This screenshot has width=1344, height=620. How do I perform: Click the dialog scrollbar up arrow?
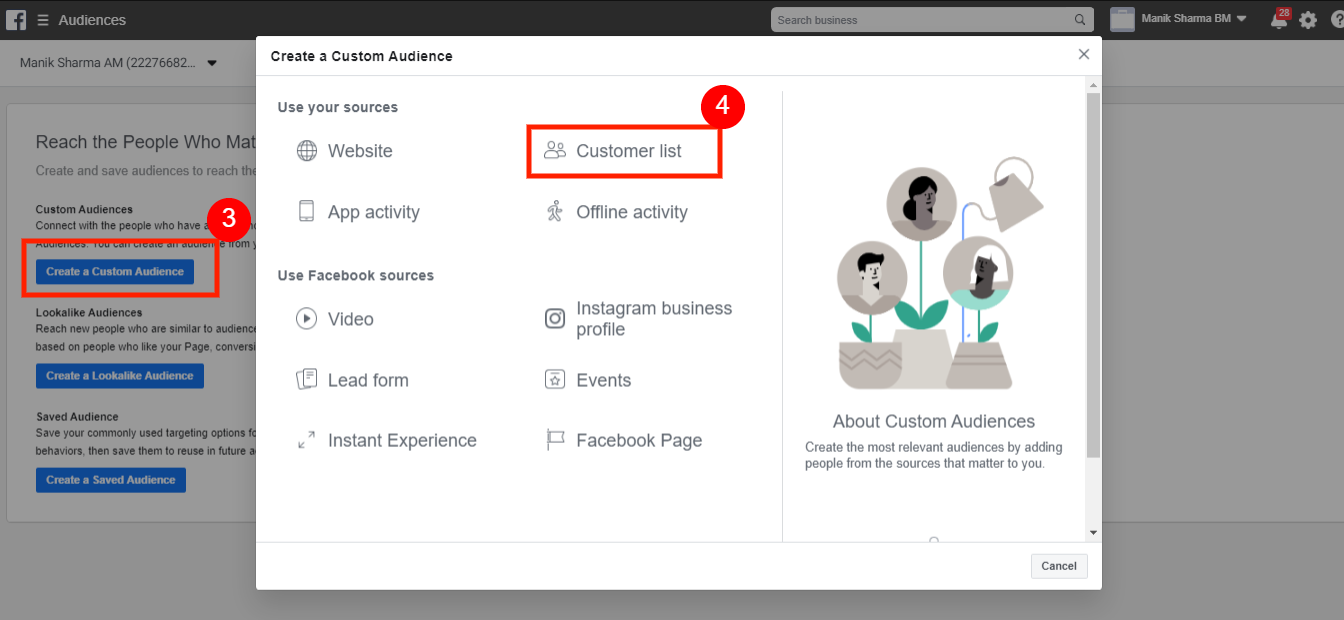pyautogui.click(x=1093, y=86)
